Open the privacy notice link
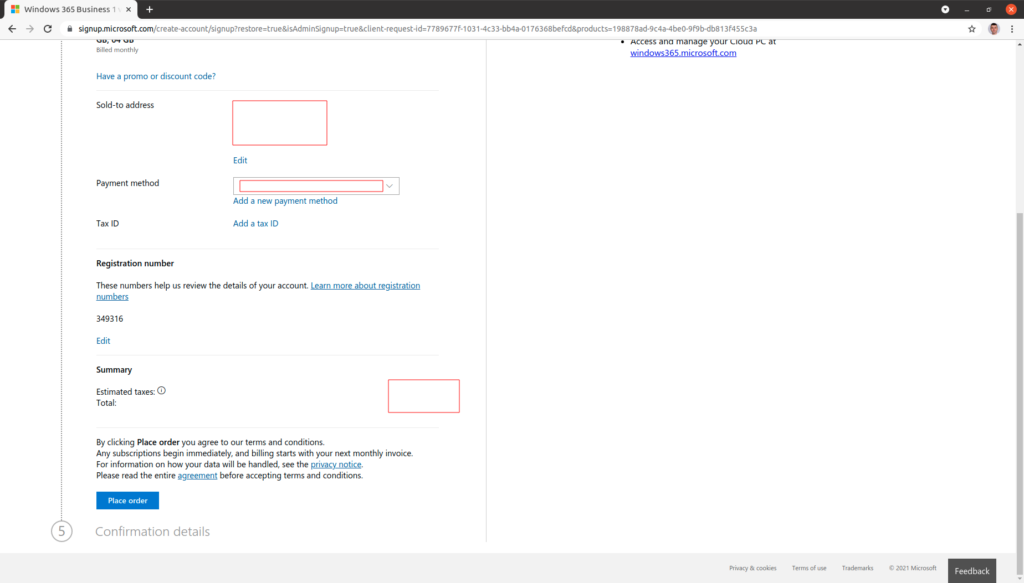Screen dimensions: 1024x583 (336, 464)
